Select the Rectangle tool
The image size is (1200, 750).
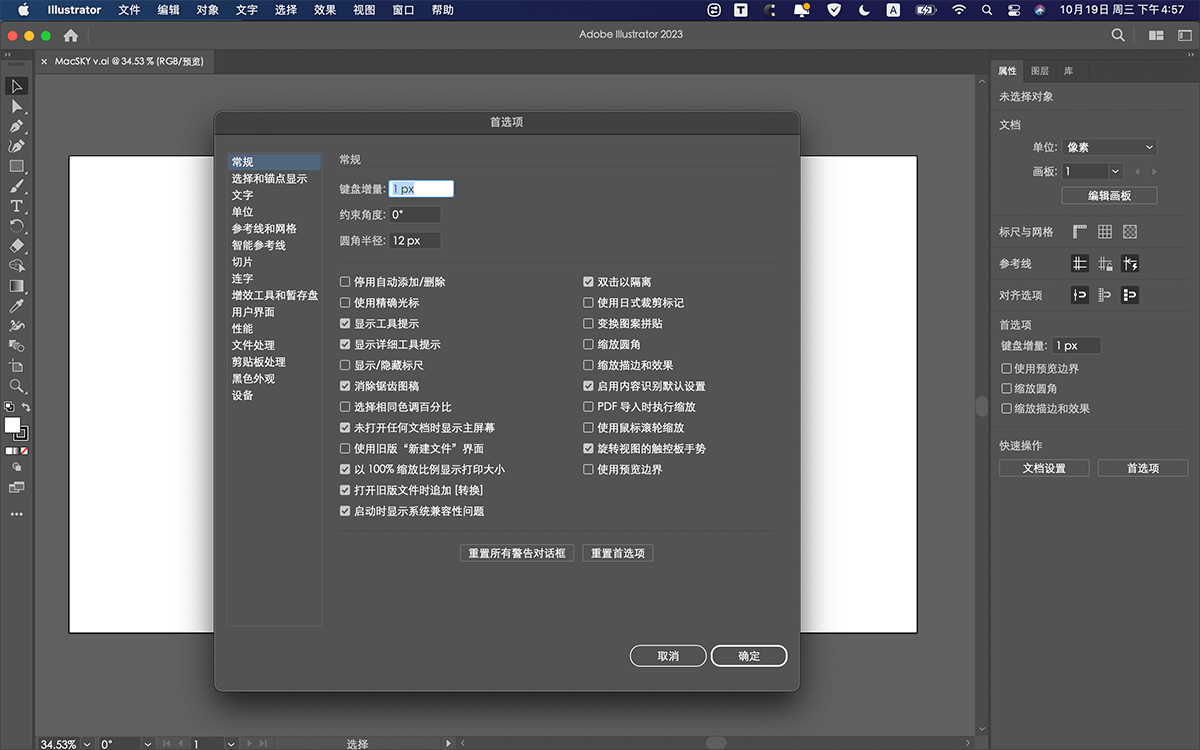(17, 167)
